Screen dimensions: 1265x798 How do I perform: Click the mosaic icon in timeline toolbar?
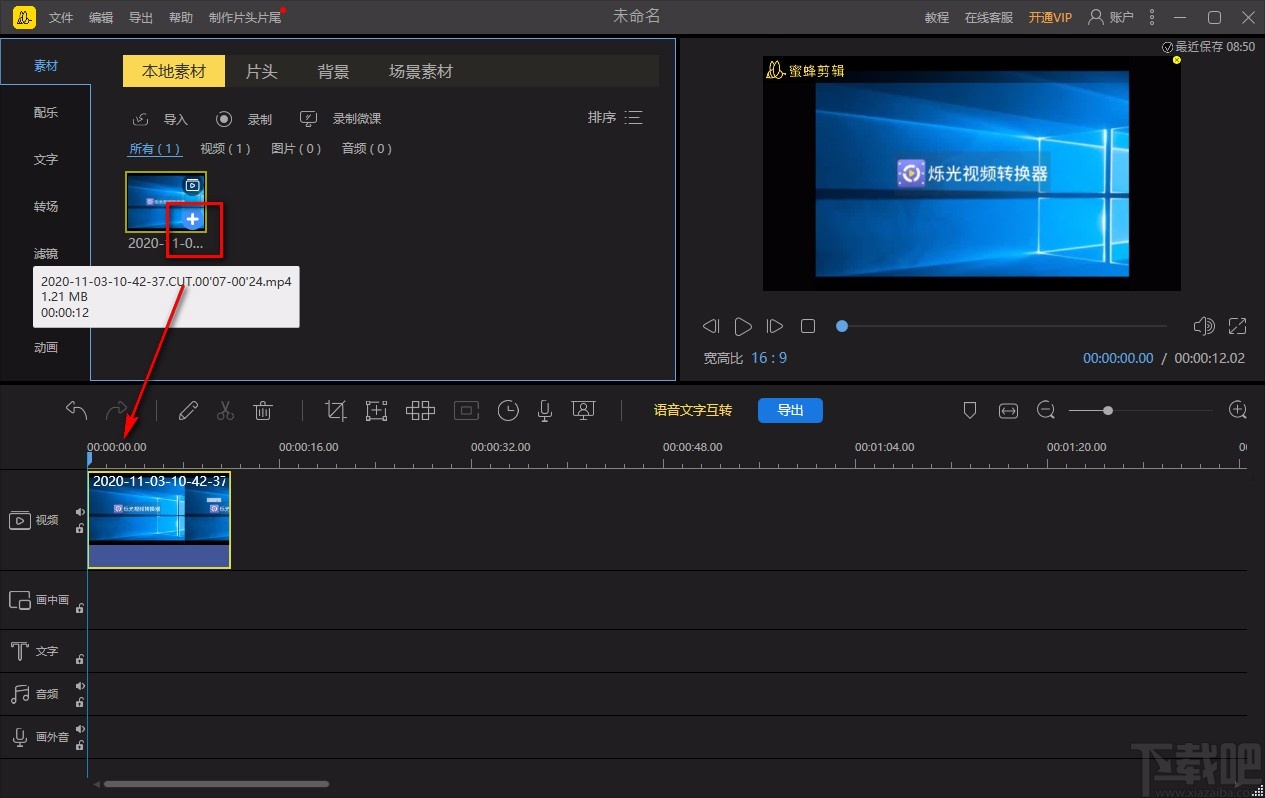click(420, 410)
